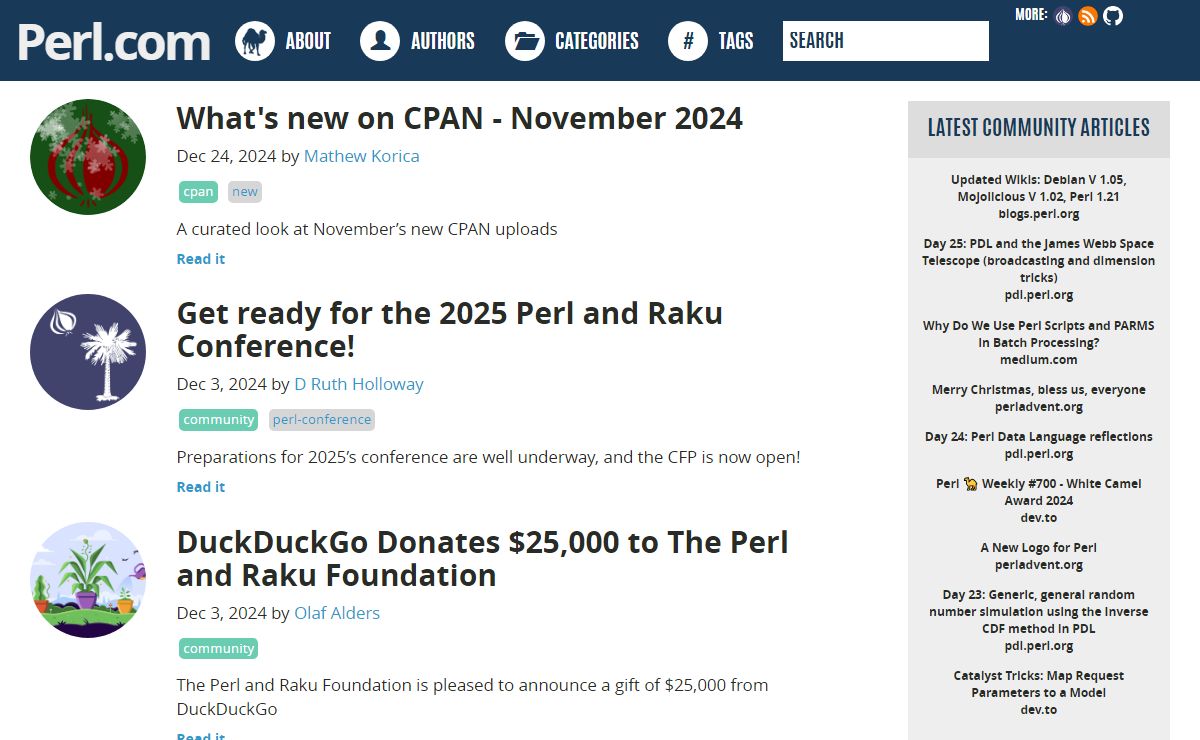
Task: Click the Dec 24, 2024 date text
Action: click(227, 156)
